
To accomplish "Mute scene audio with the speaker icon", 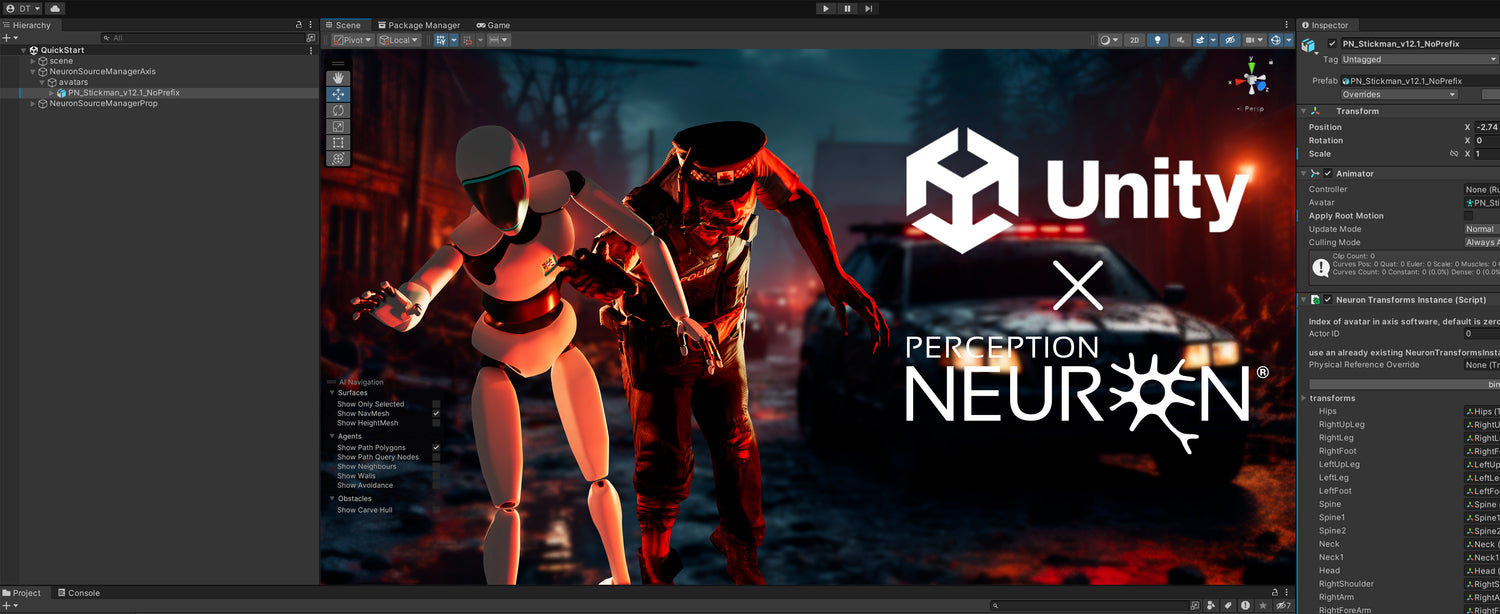I will point(1180,40).
